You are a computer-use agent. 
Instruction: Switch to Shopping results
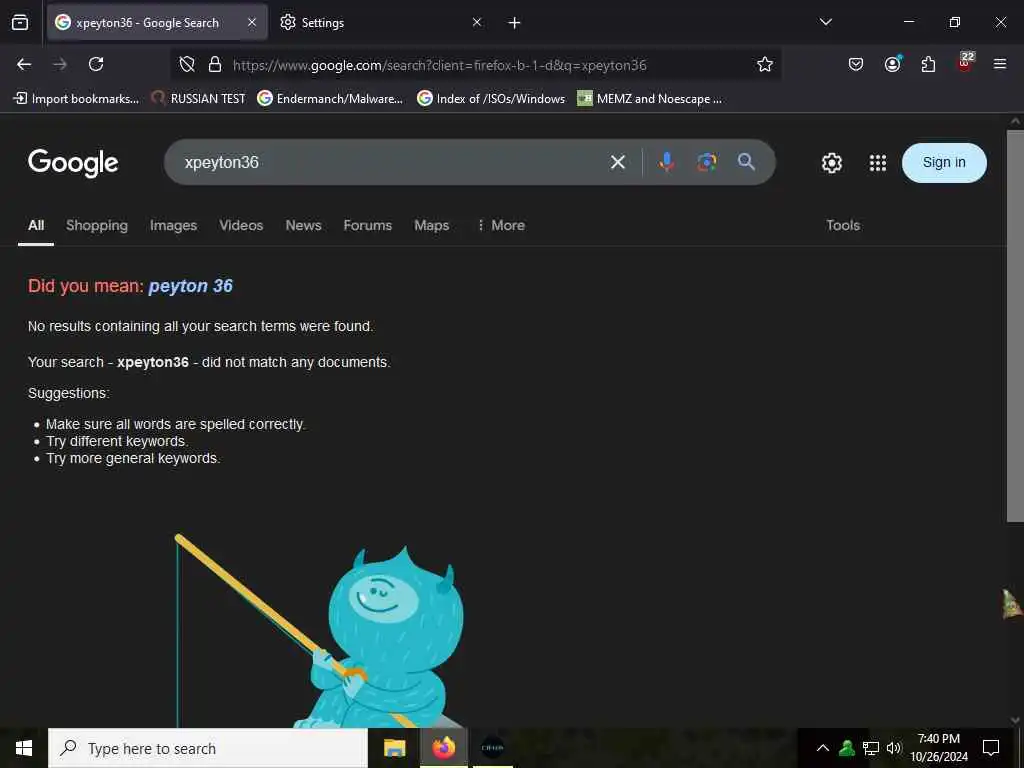[97, 225]
